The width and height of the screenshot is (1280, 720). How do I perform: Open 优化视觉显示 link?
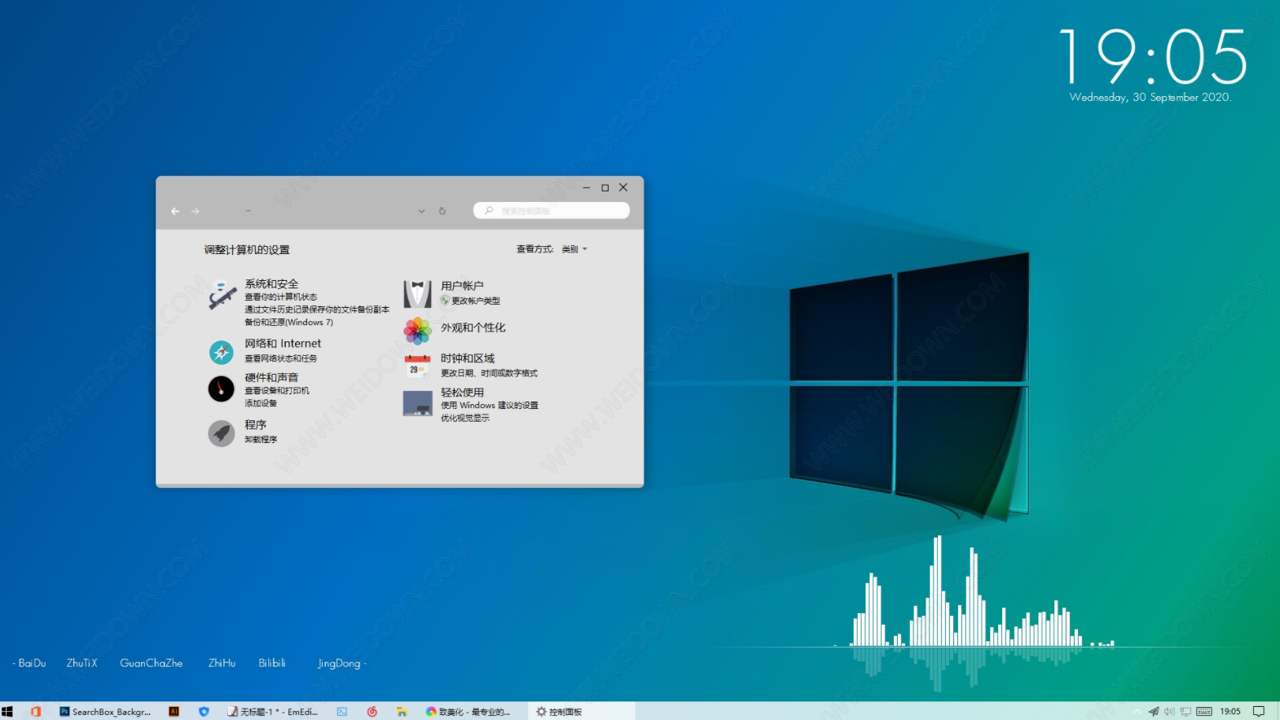point(465,418)
